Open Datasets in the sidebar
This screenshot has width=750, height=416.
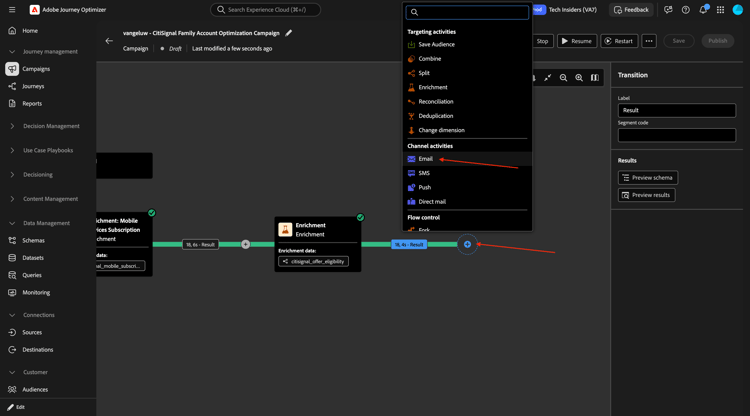33,258
